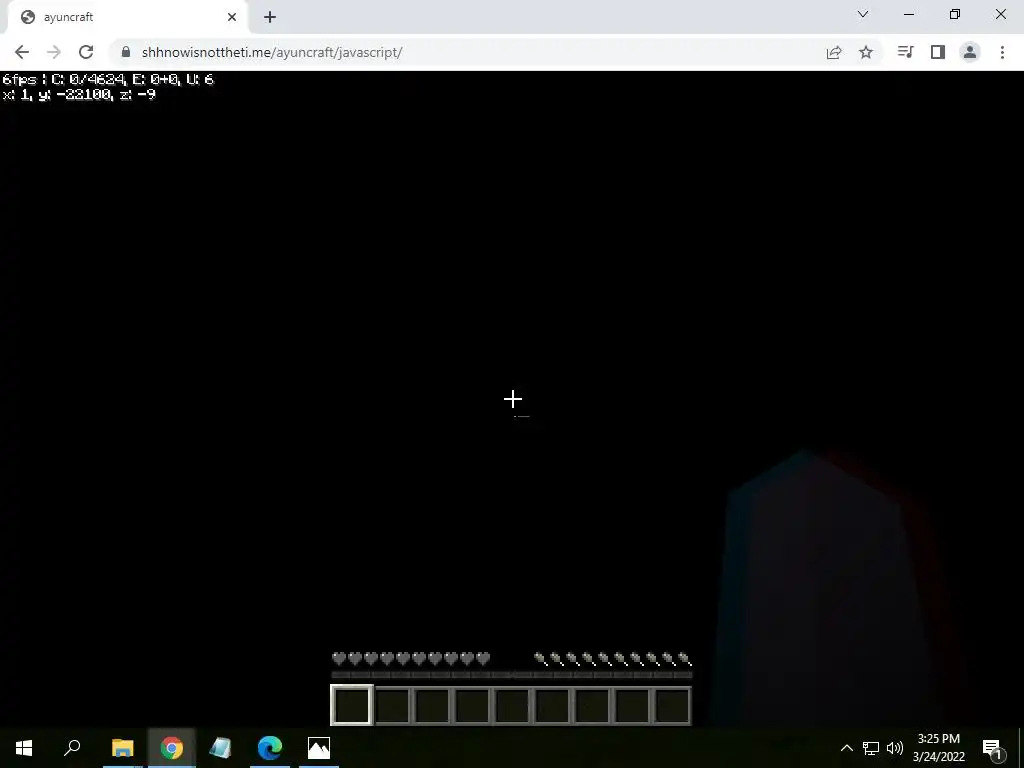Viewport: 1024px width, 768px height.
Task: Click the crosshair in game view
Action: pos(513,399)
